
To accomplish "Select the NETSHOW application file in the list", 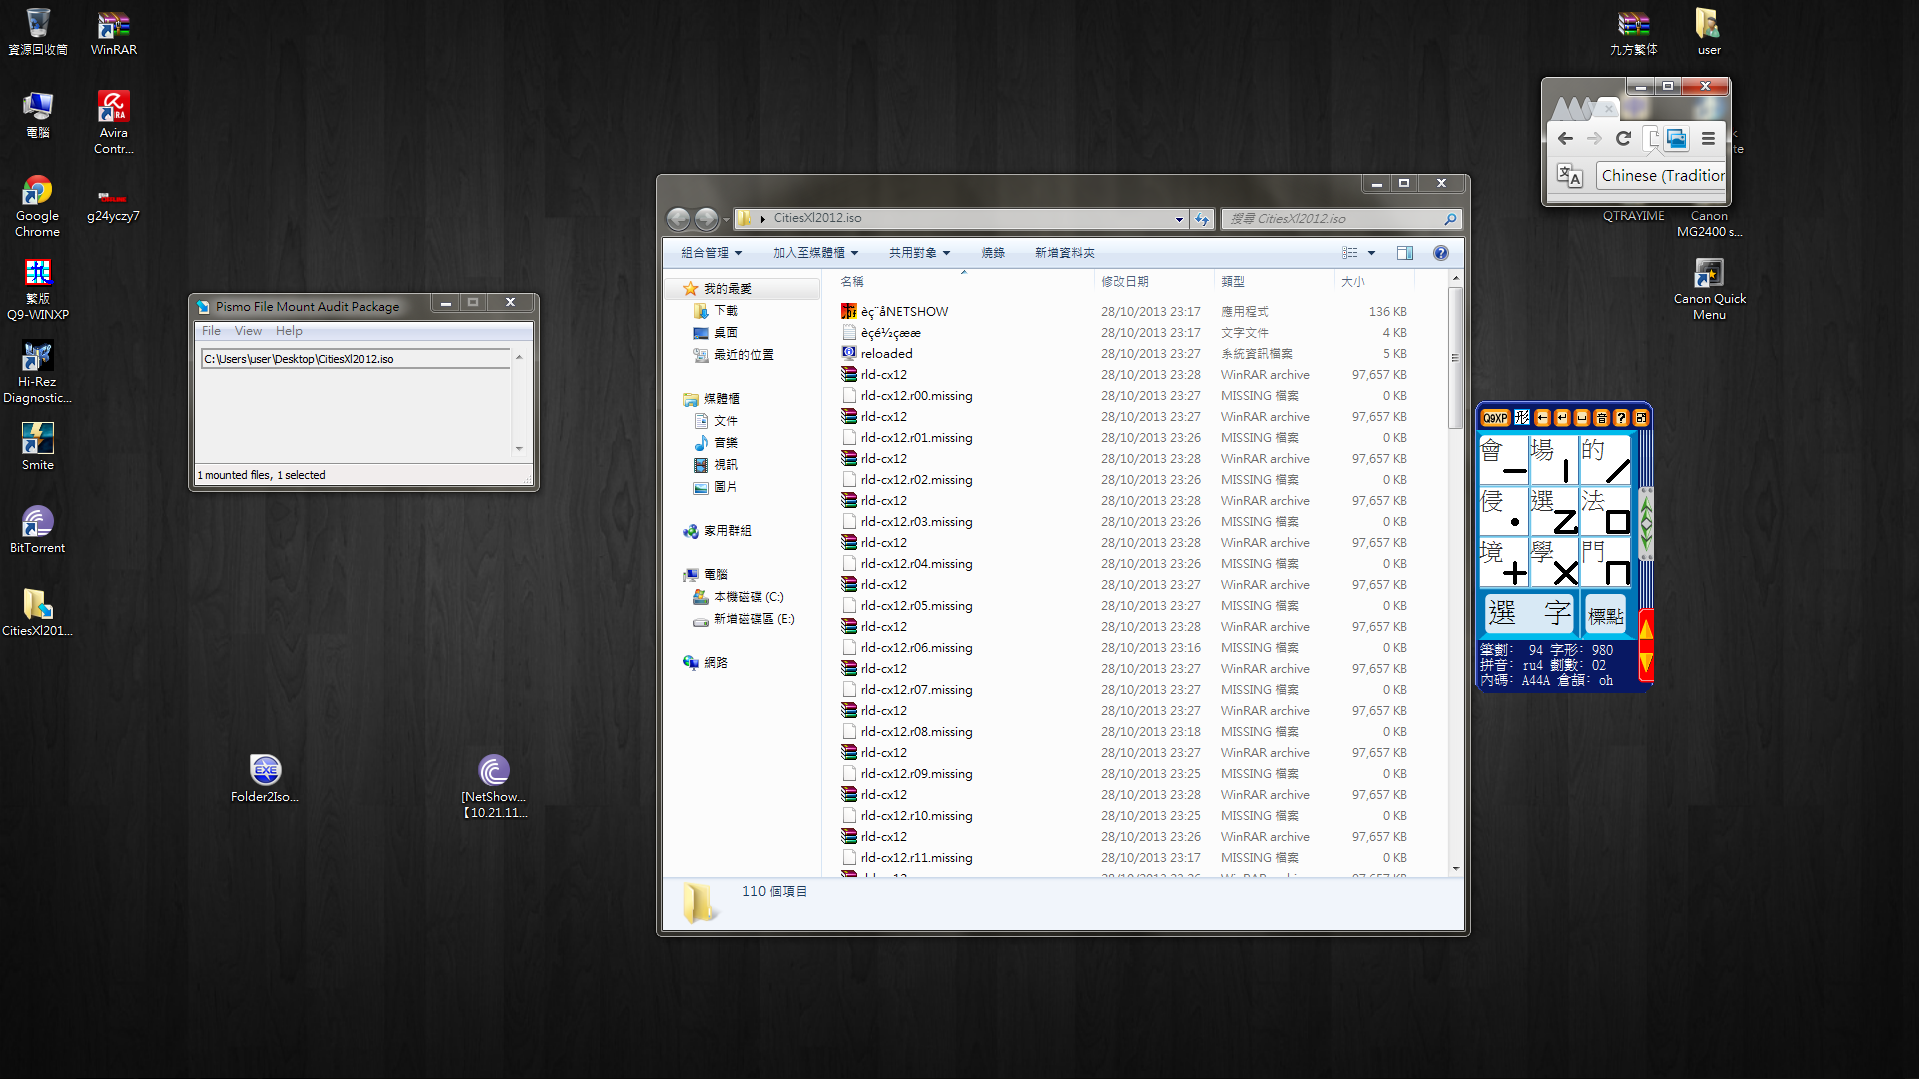I will tap(904, 312).
